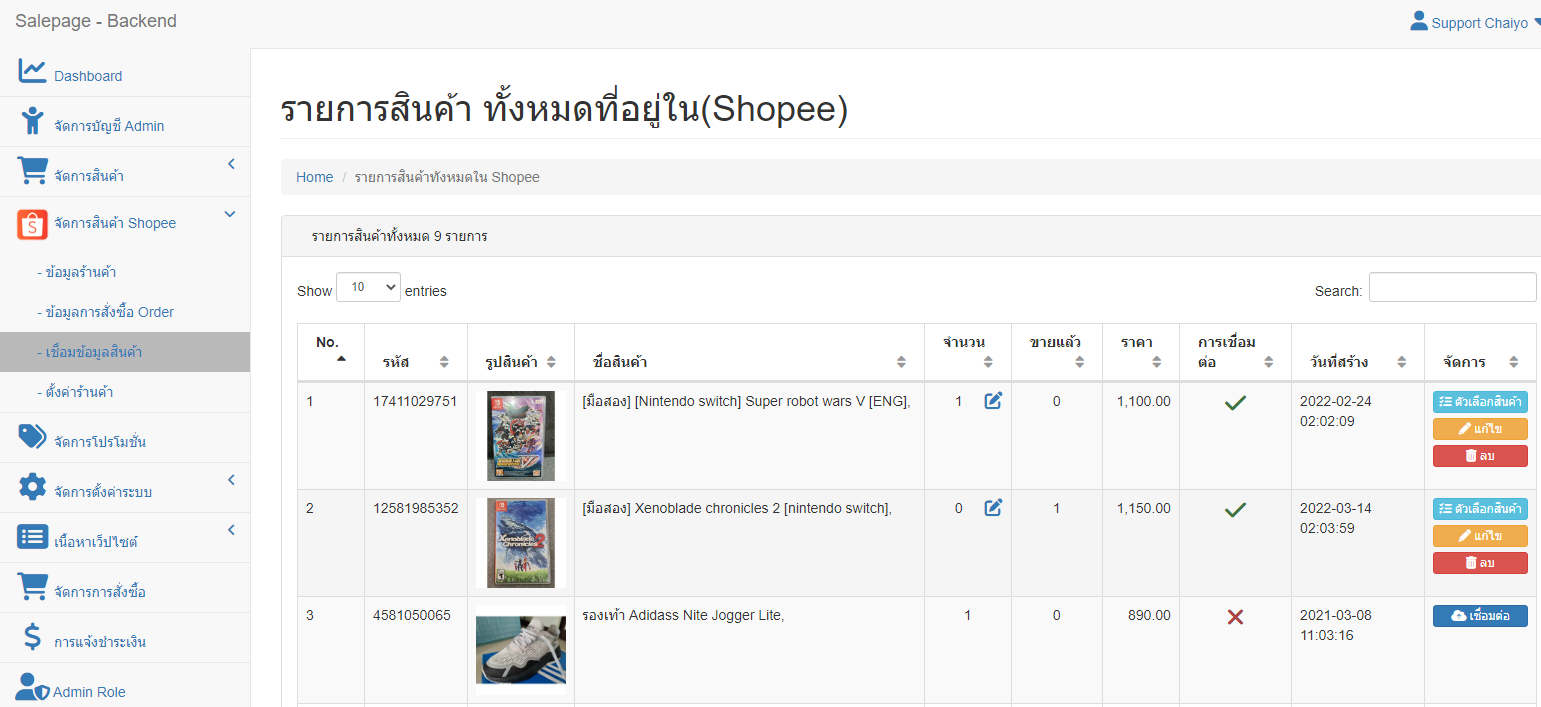This screenshot has height=707, width=1541.
Task: Click the Search input field
Action: coord(1452,288)
